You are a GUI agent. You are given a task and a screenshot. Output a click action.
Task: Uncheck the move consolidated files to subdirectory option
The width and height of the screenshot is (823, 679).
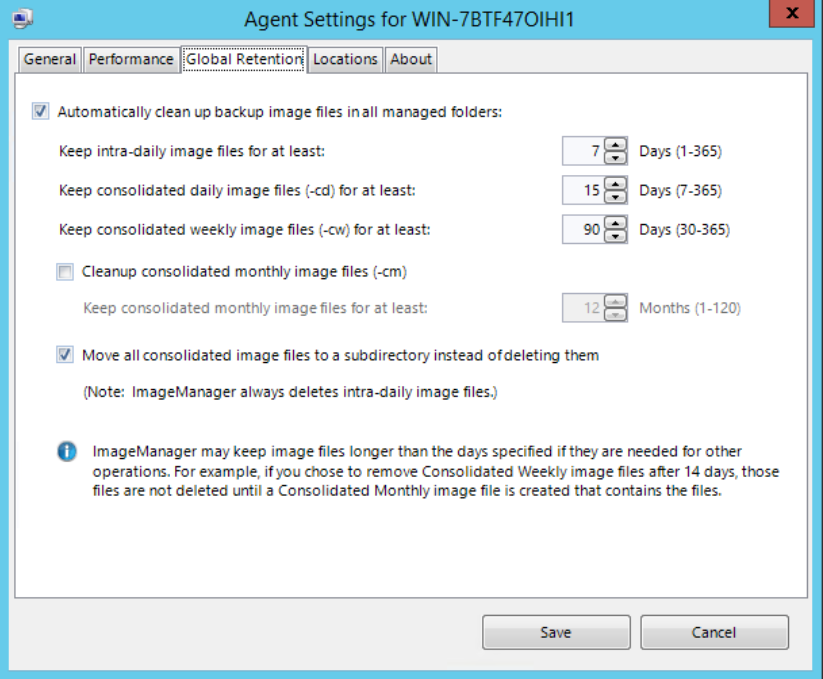65,355
